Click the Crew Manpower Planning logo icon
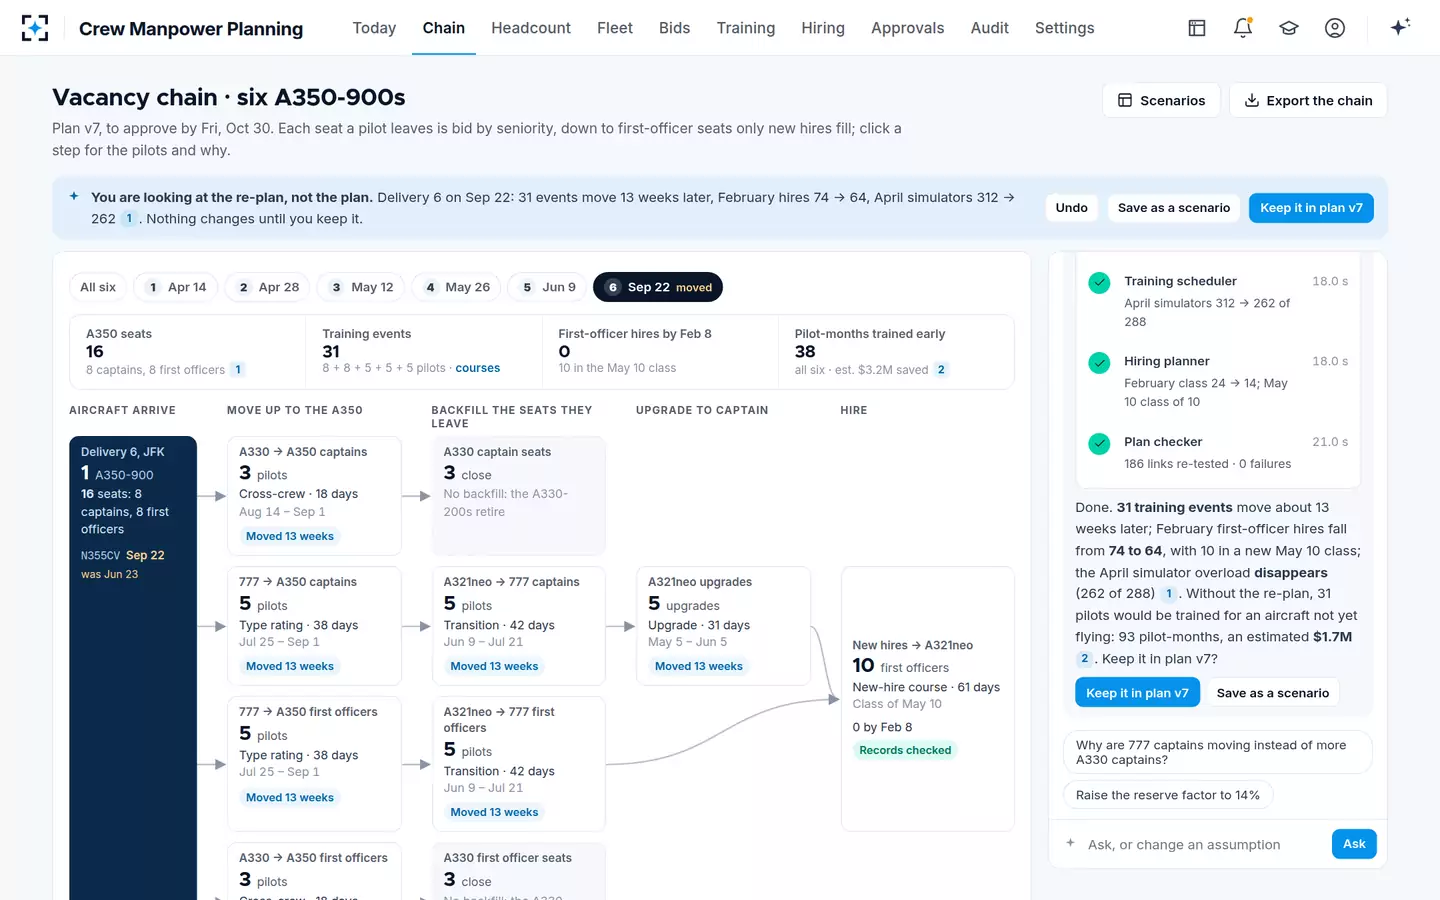1440x900 pixels. click(35, 28)
